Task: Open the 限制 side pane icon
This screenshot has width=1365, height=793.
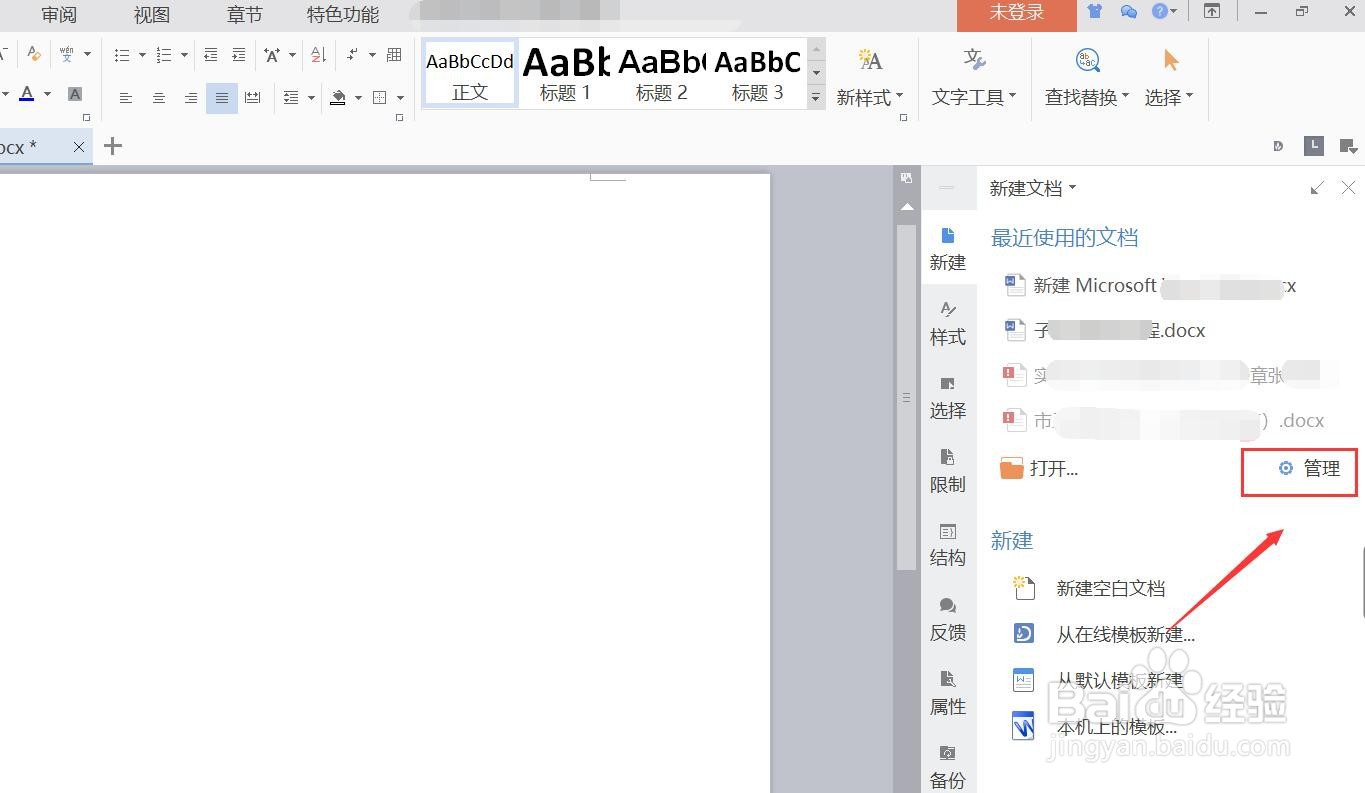Action: pos(948,471)
